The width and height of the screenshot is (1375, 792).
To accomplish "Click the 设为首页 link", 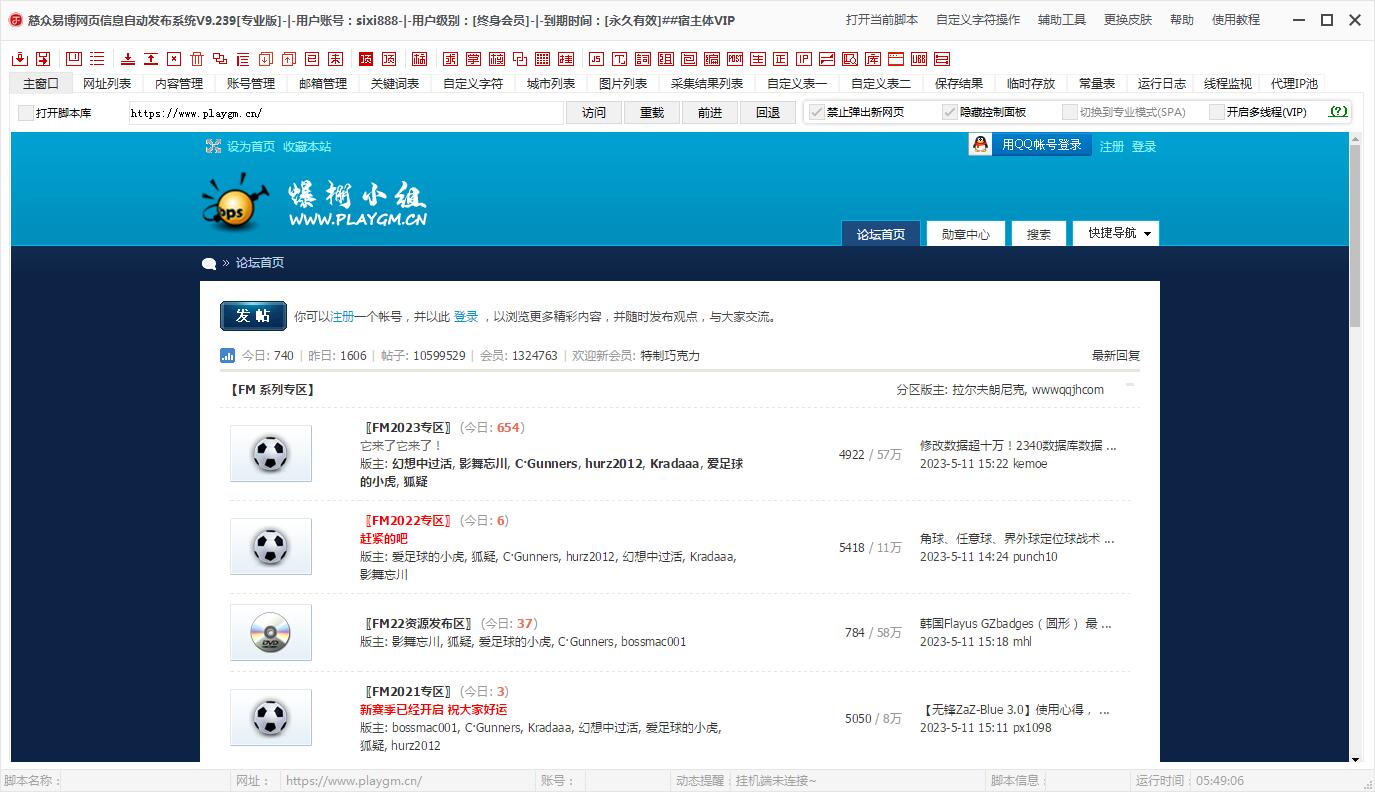I will (250, 146).
